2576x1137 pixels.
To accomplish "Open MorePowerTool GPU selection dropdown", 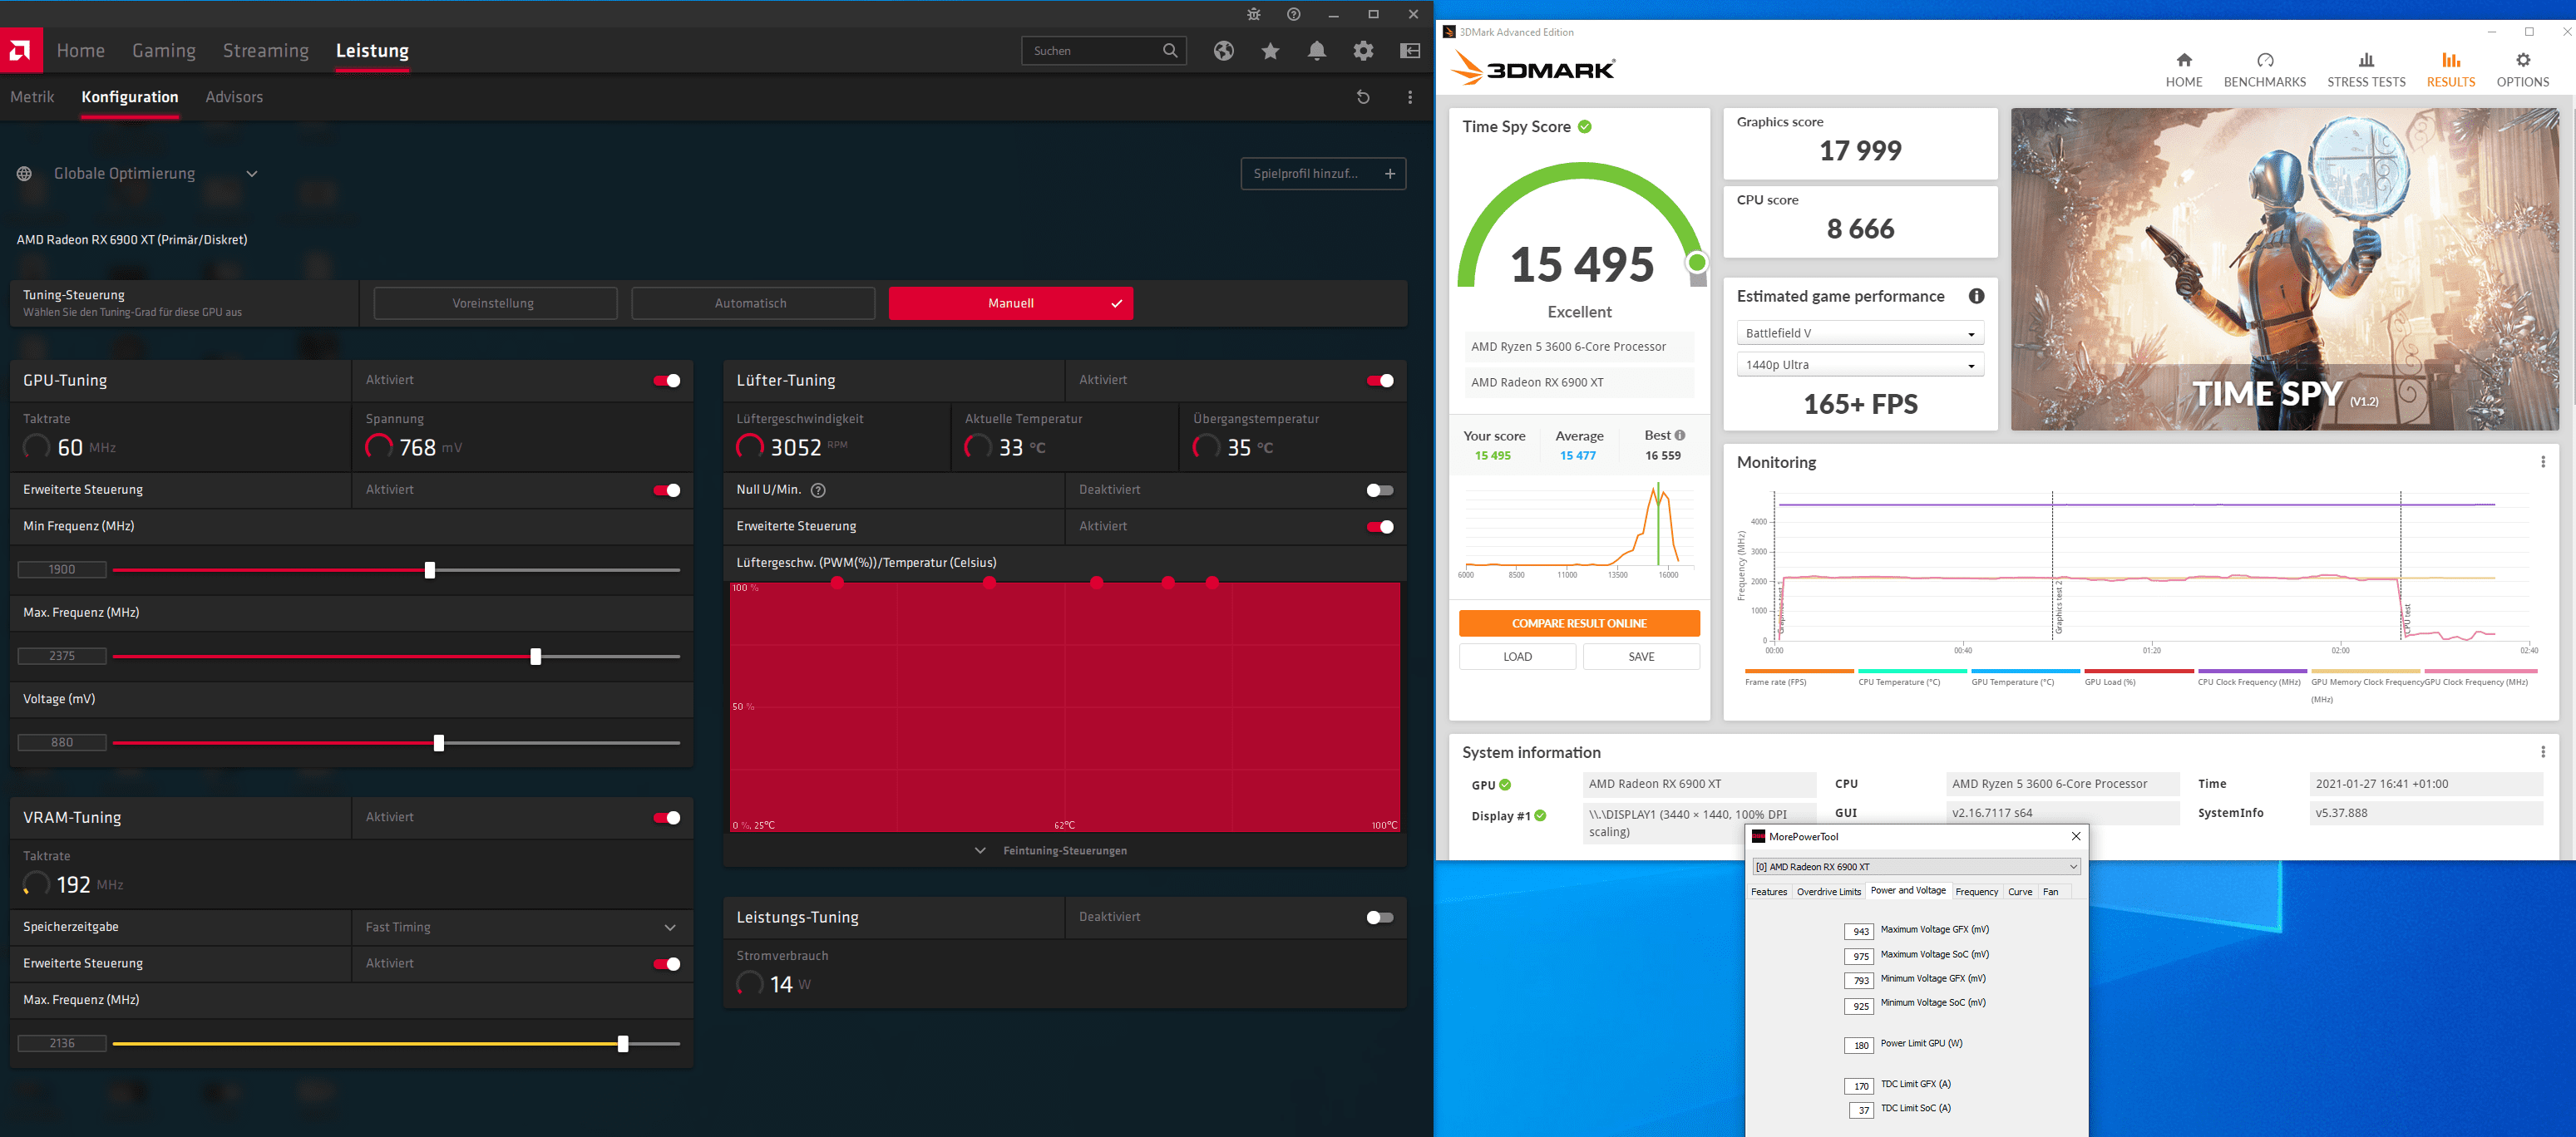I will (x=1916, y=867).
